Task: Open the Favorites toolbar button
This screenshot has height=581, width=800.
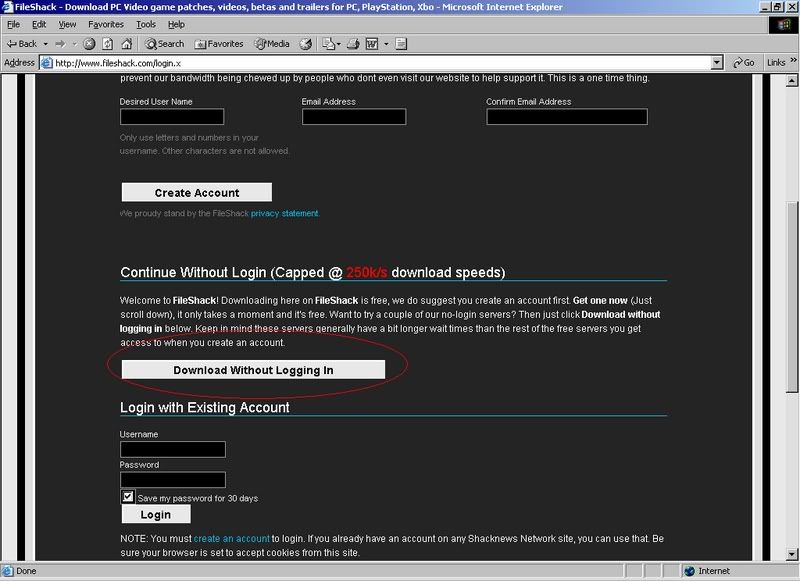Action: tap(218, 44)
